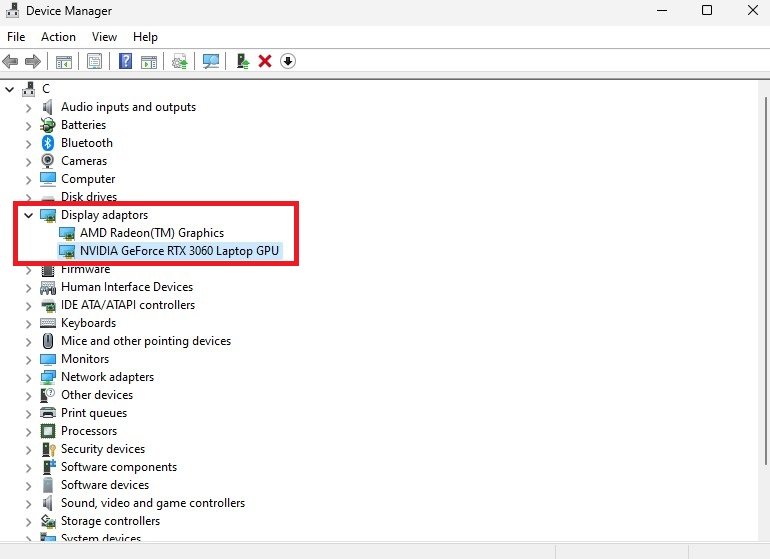
Task: Expand the Bluetooth category
Action: click(x=28, y=143)
